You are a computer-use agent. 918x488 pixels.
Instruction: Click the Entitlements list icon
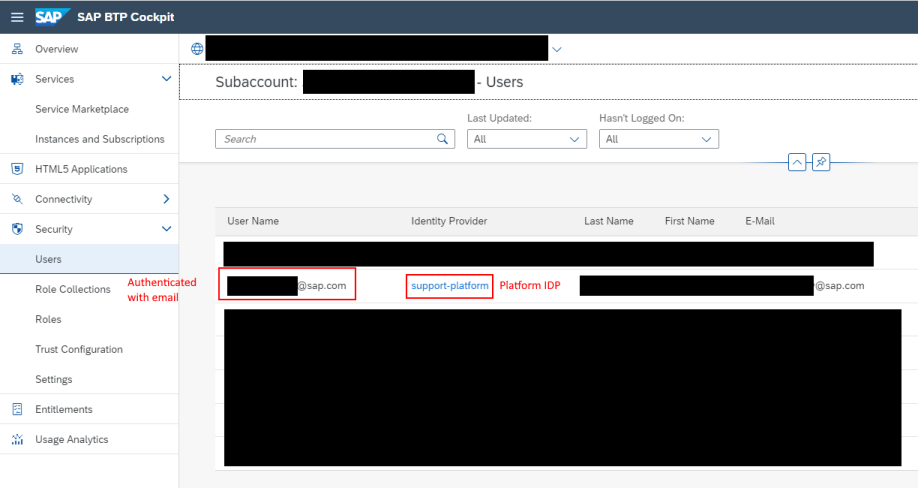tap(18, 409)
